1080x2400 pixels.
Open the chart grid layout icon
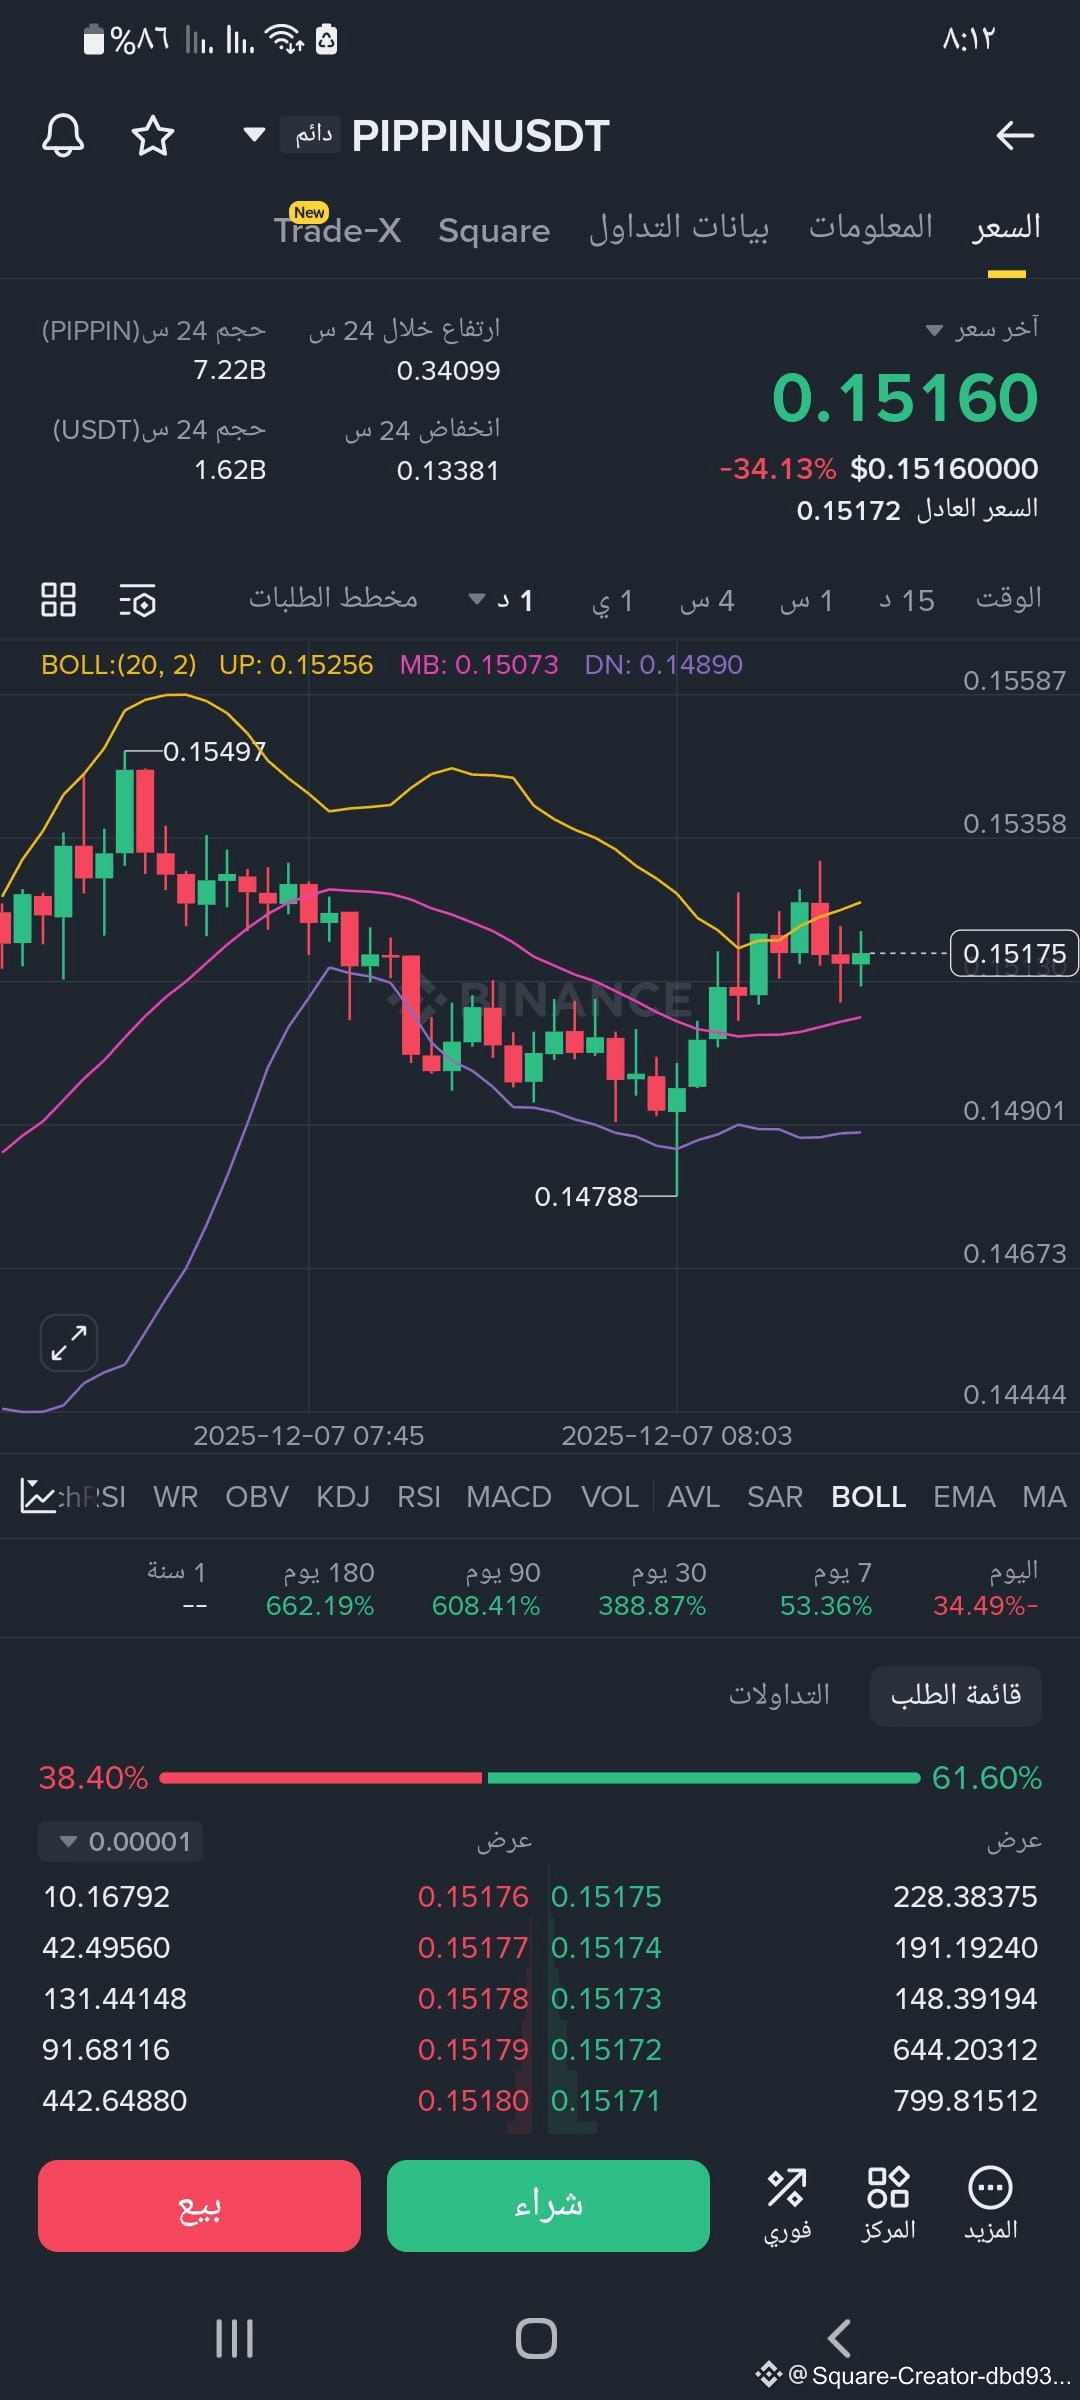[x=58, y=600]
